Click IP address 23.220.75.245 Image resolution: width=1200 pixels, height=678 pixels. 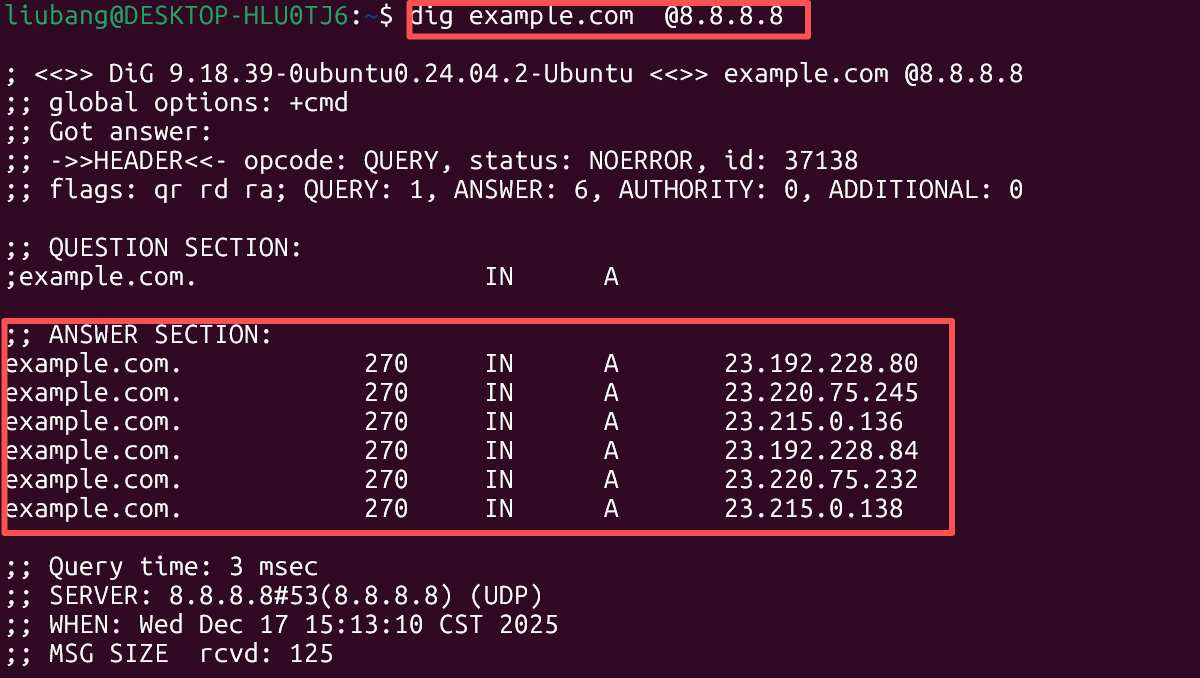(821, 393)
